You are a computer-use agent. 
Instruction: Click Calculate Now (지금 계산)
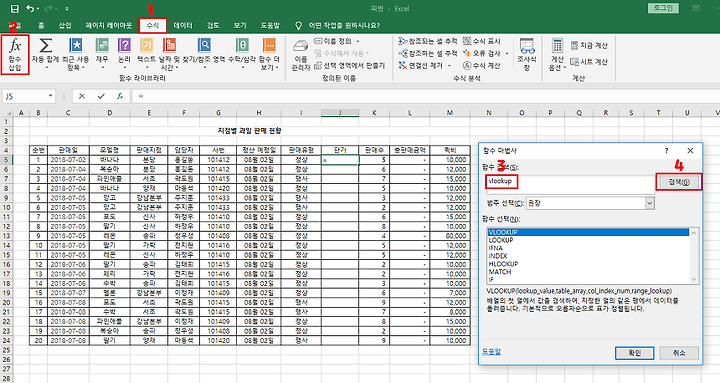(589, 45)
